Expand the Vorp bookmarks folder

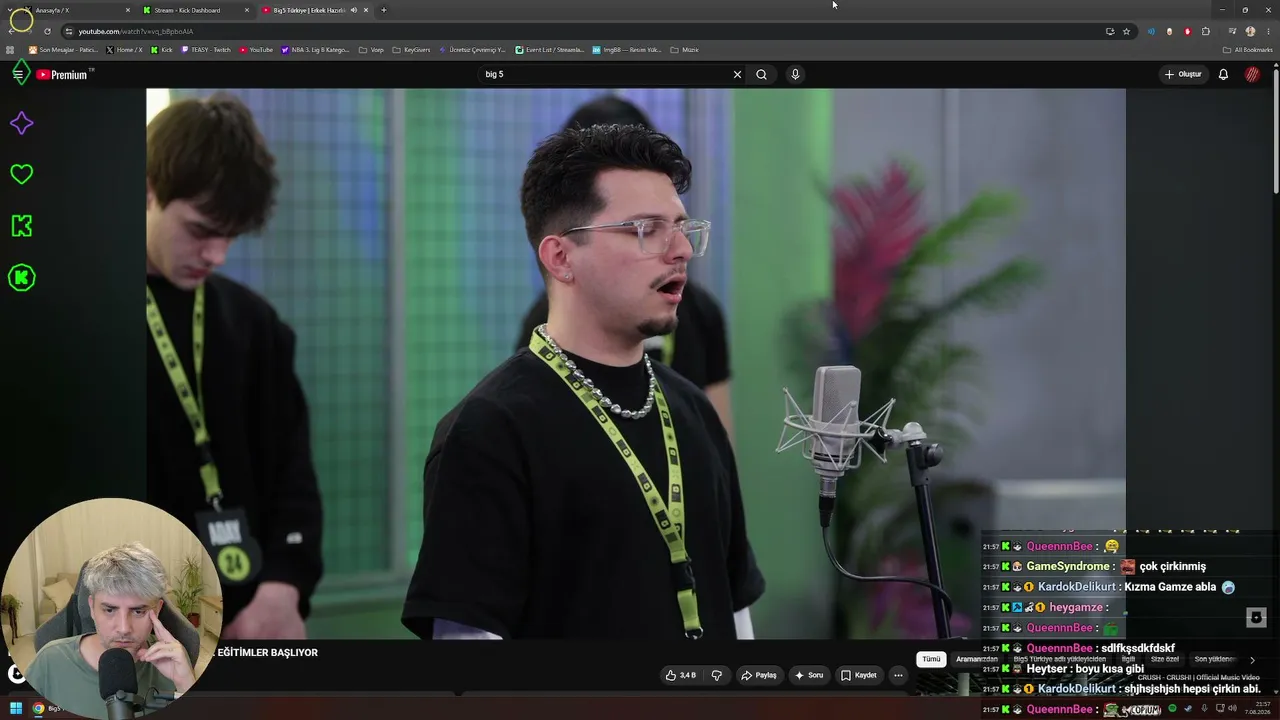[x=371, y=50]
